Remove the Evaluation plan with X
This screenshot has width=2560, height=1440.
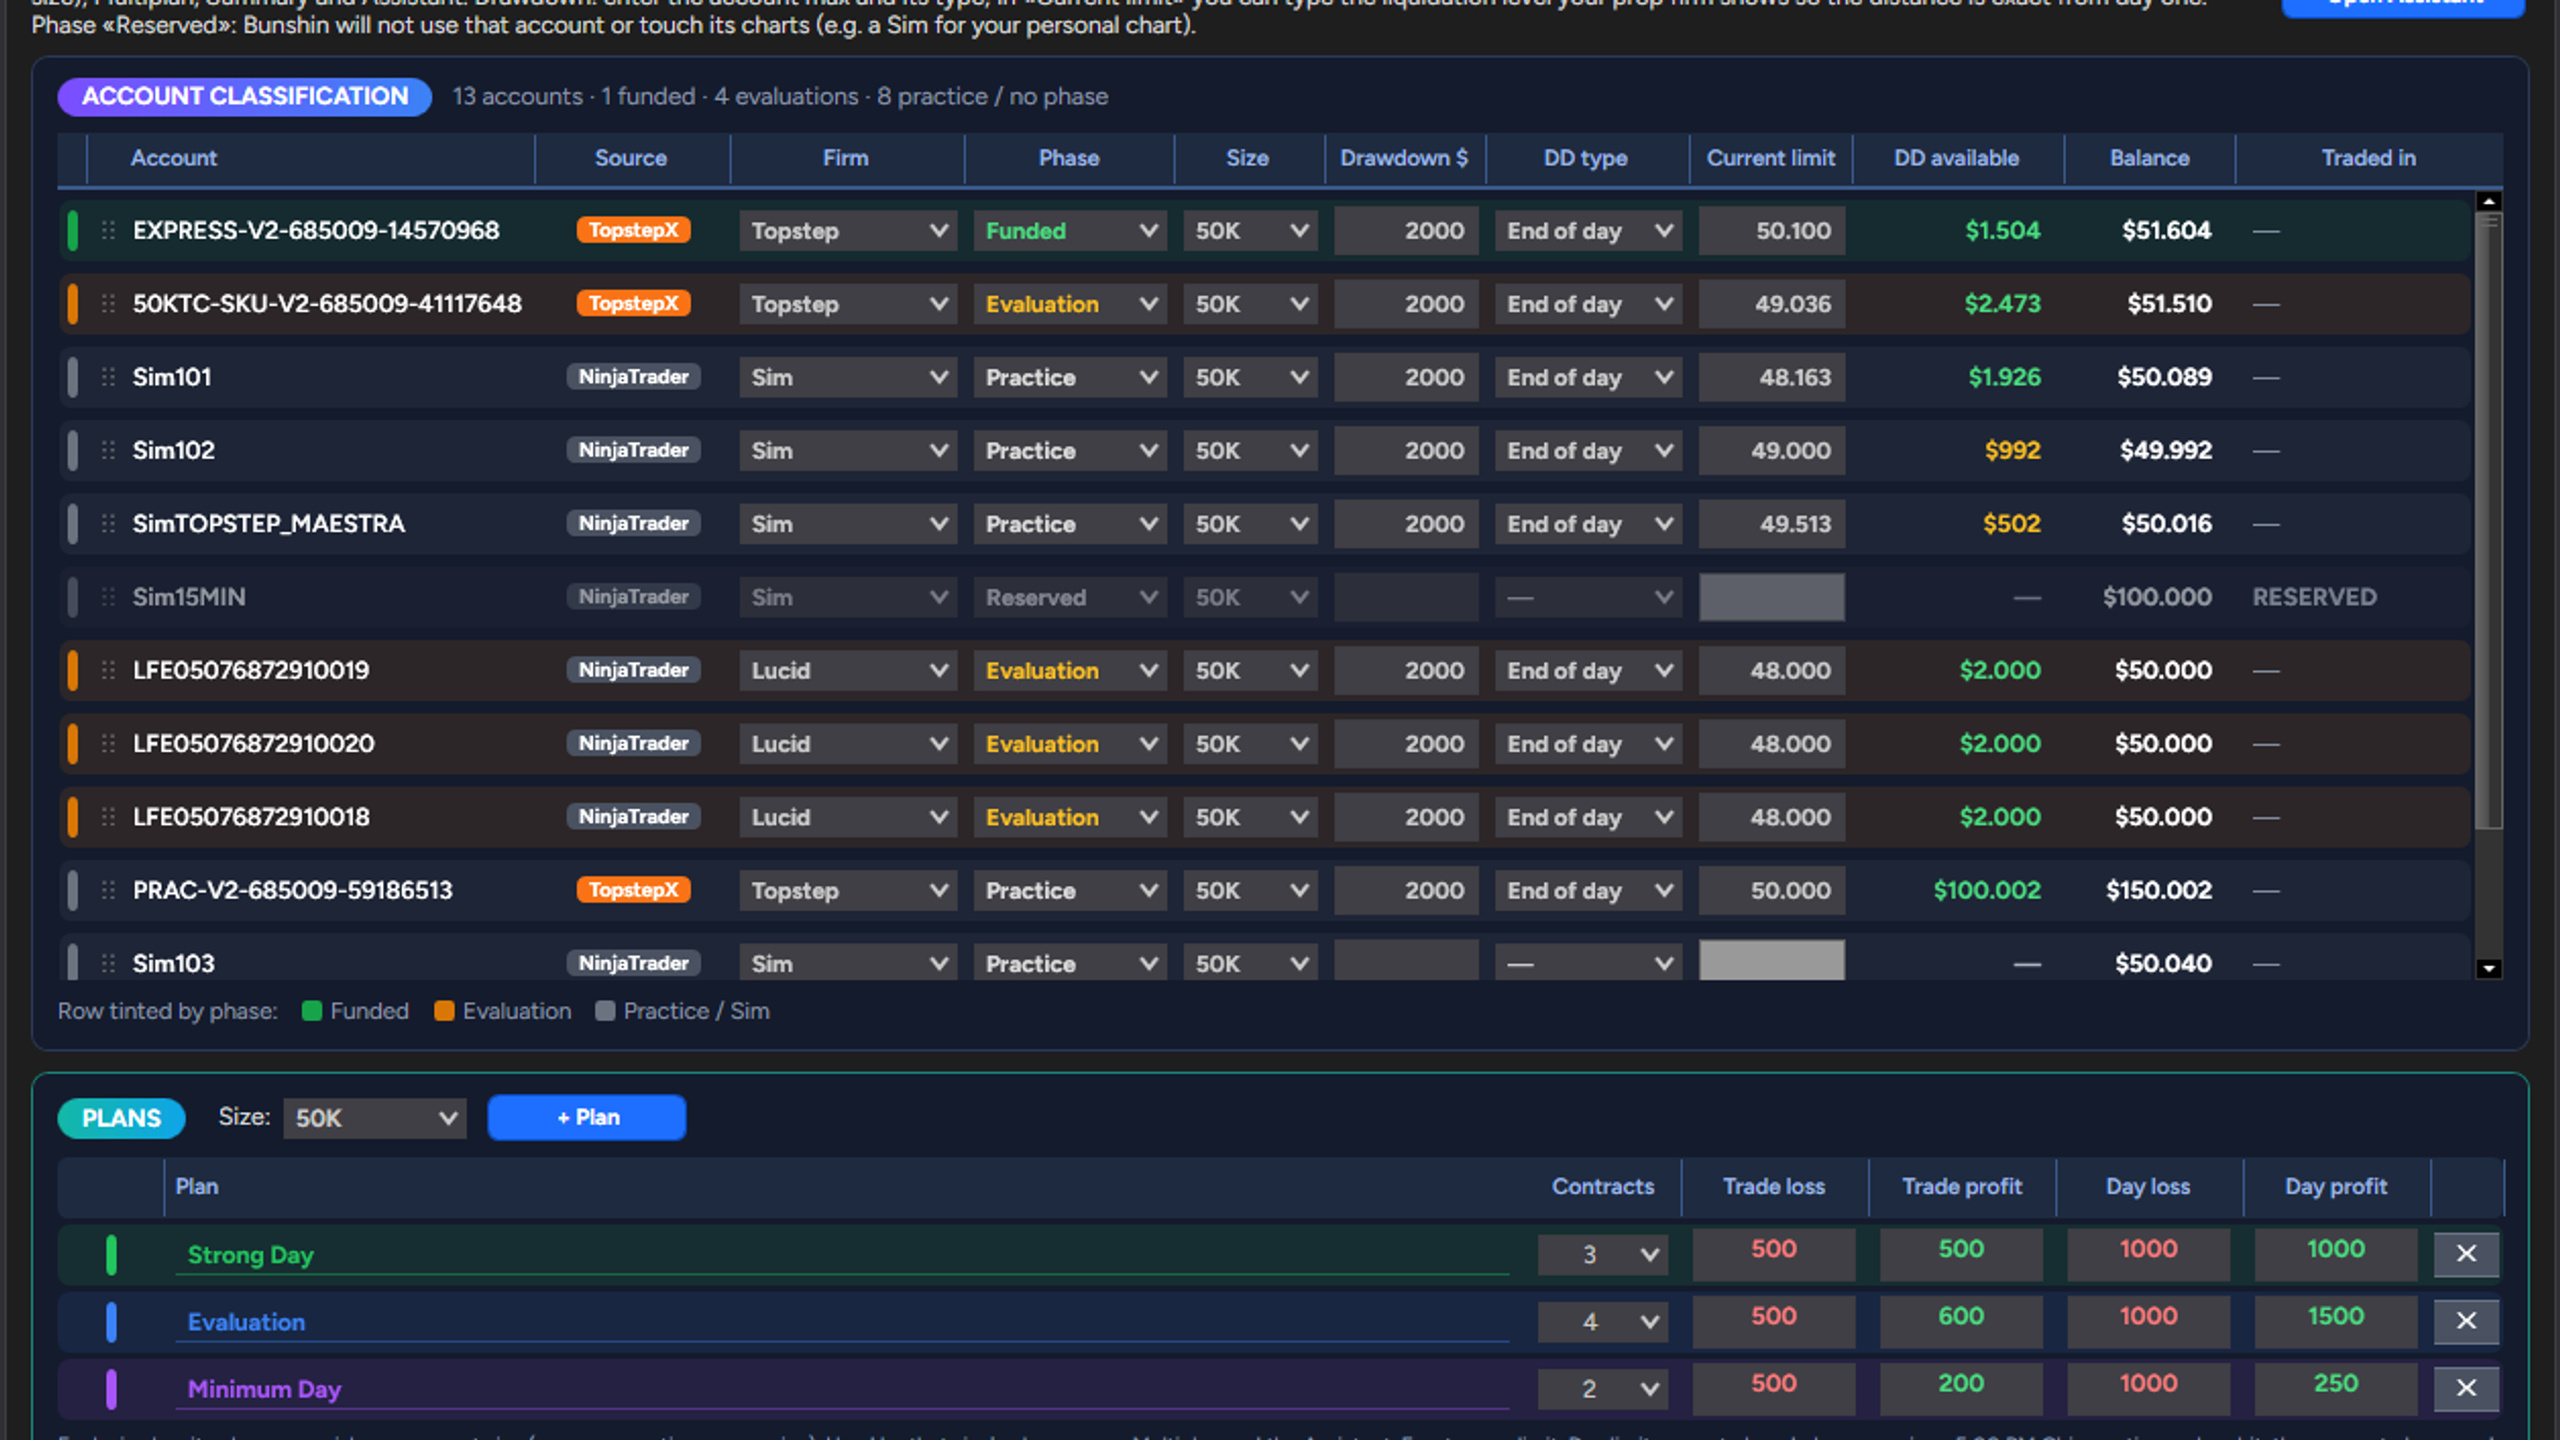pos(2466,1321)
